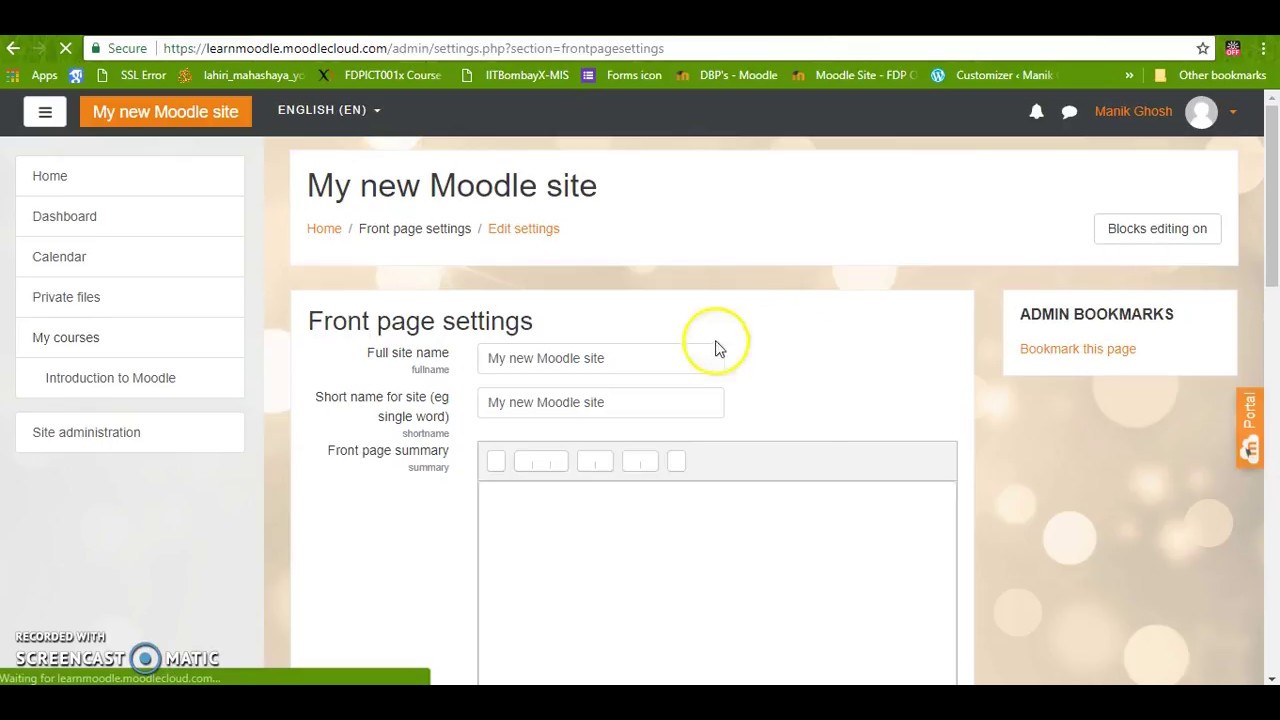Click the red browser extension icon
The image size is (1280, 720).
1233,48
